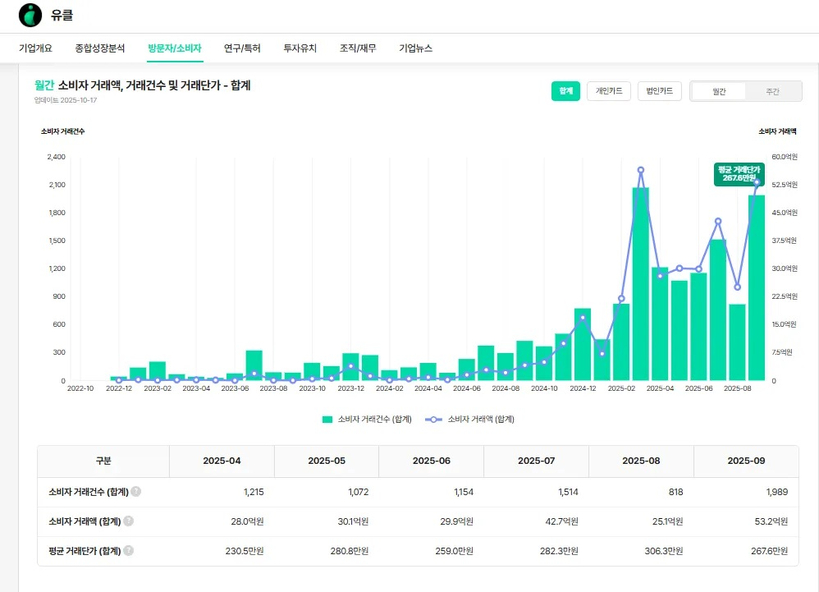Click help icon beside 평균 거래단가 (합계)
The height and width of the screenshot is (592, 819).
pos(128,550)
